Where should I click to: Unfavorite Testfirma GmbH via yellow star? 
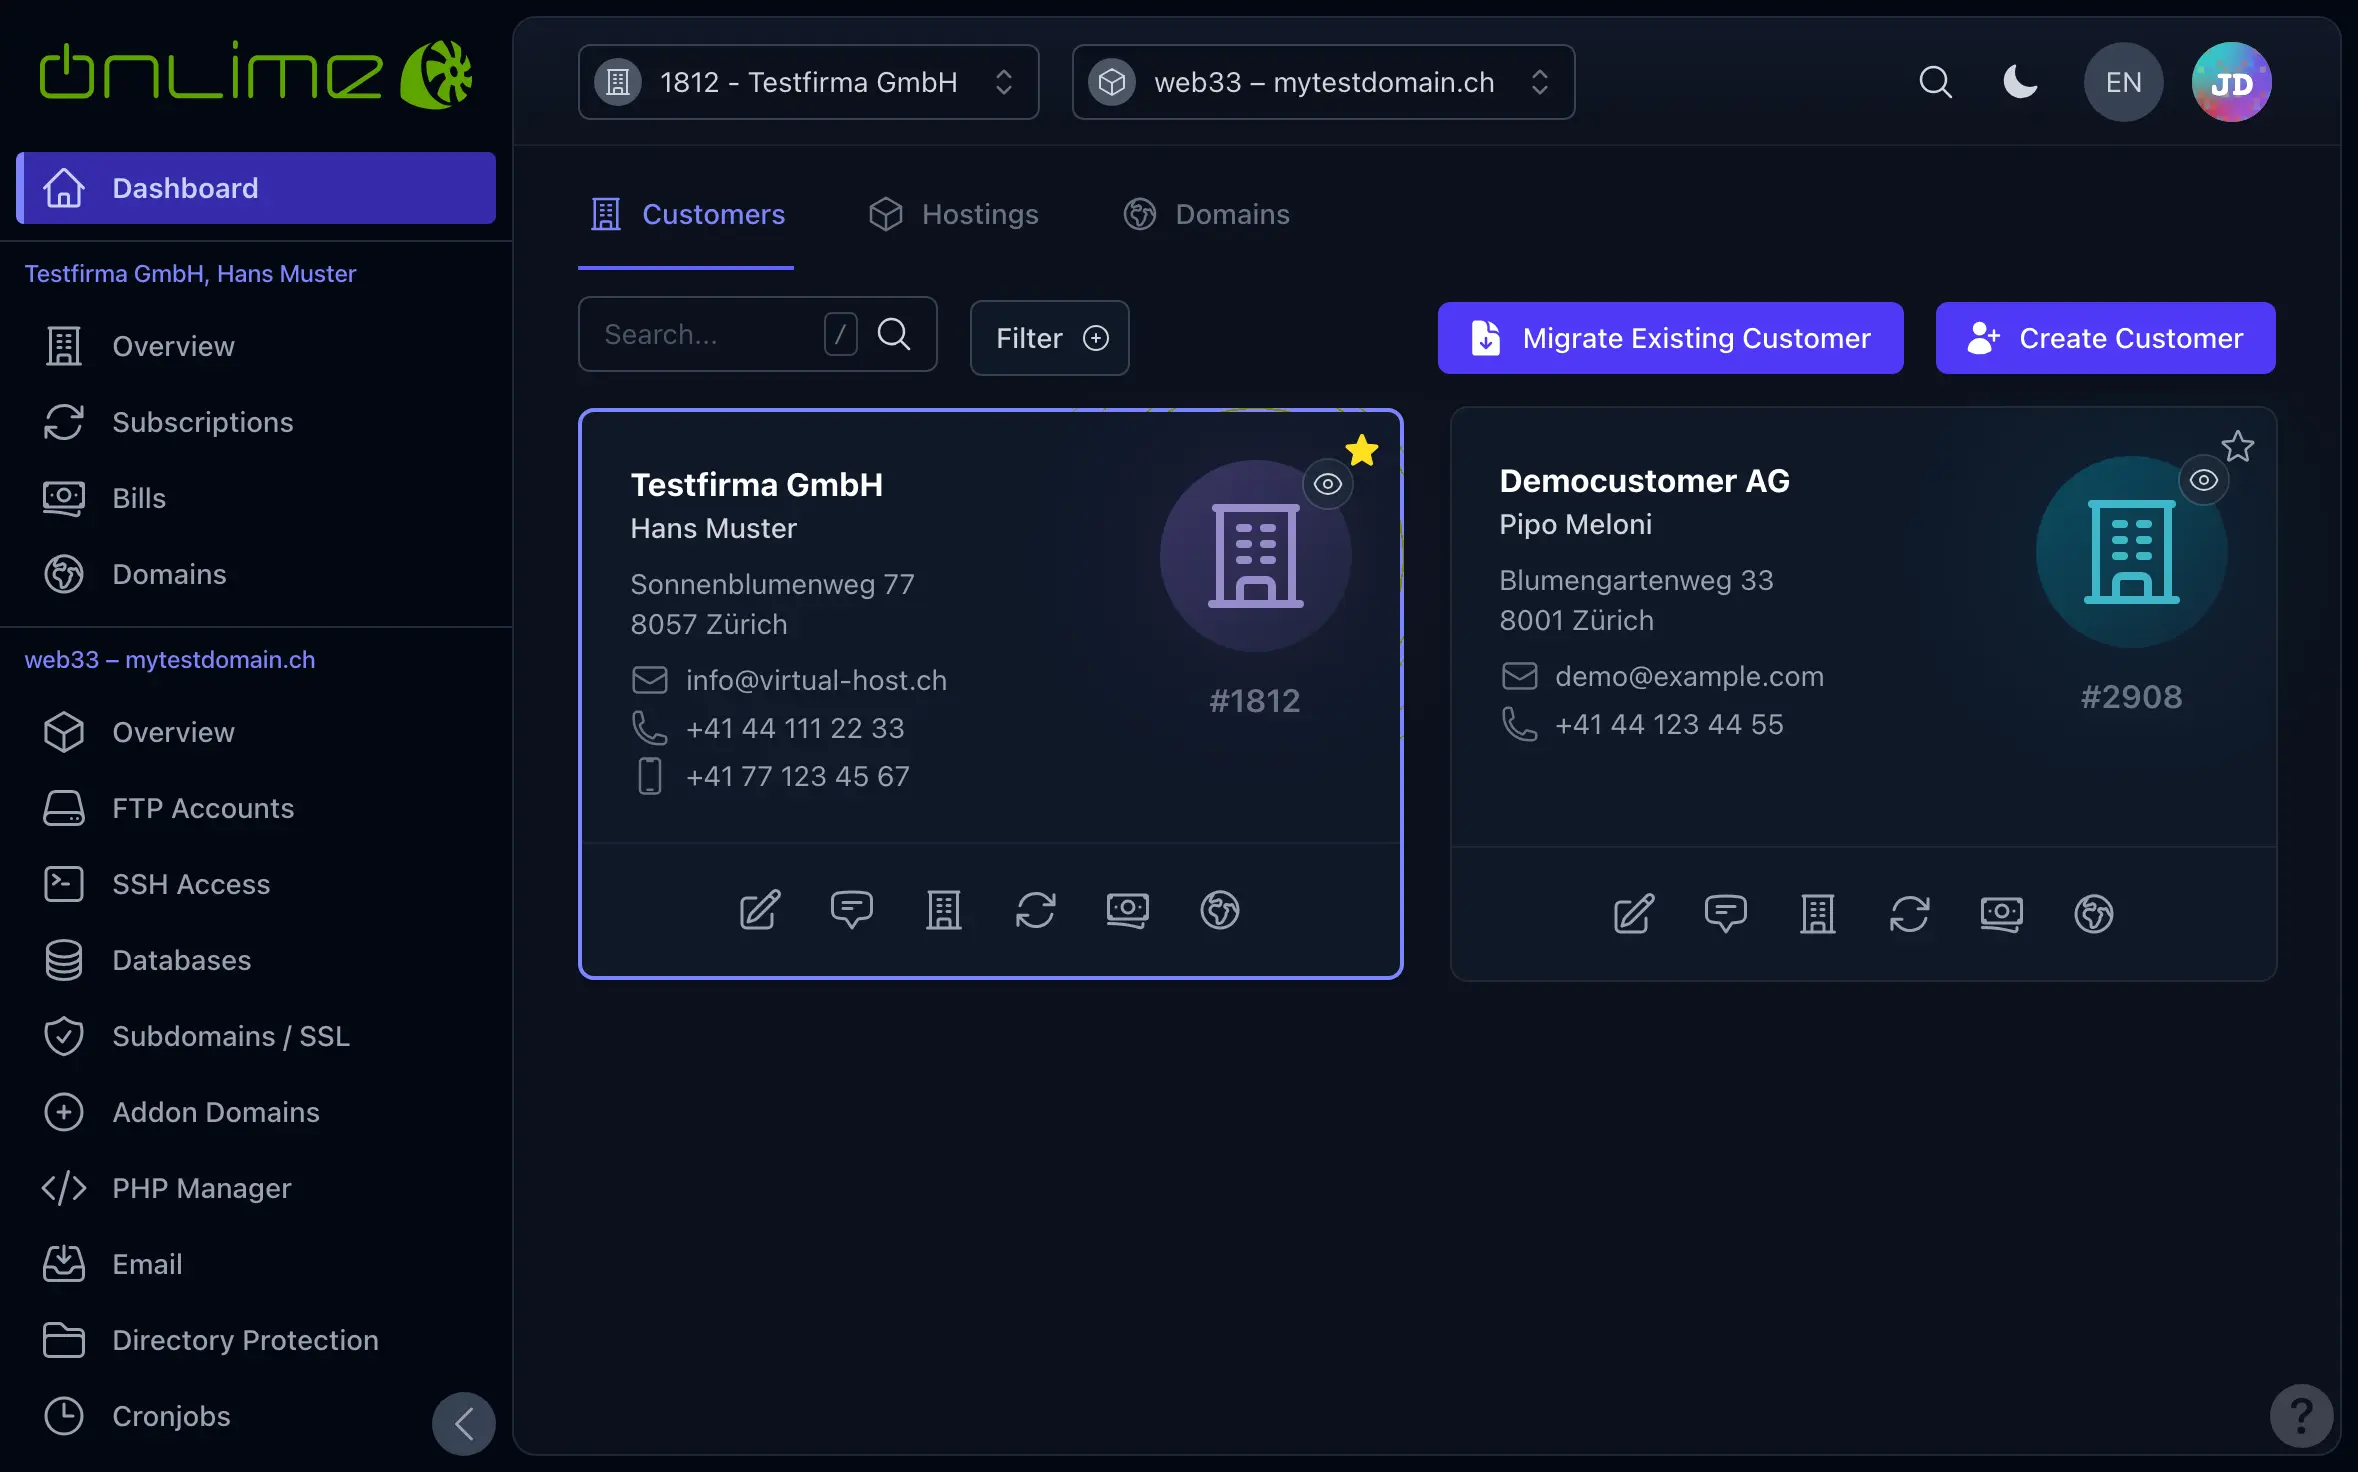1361,450
